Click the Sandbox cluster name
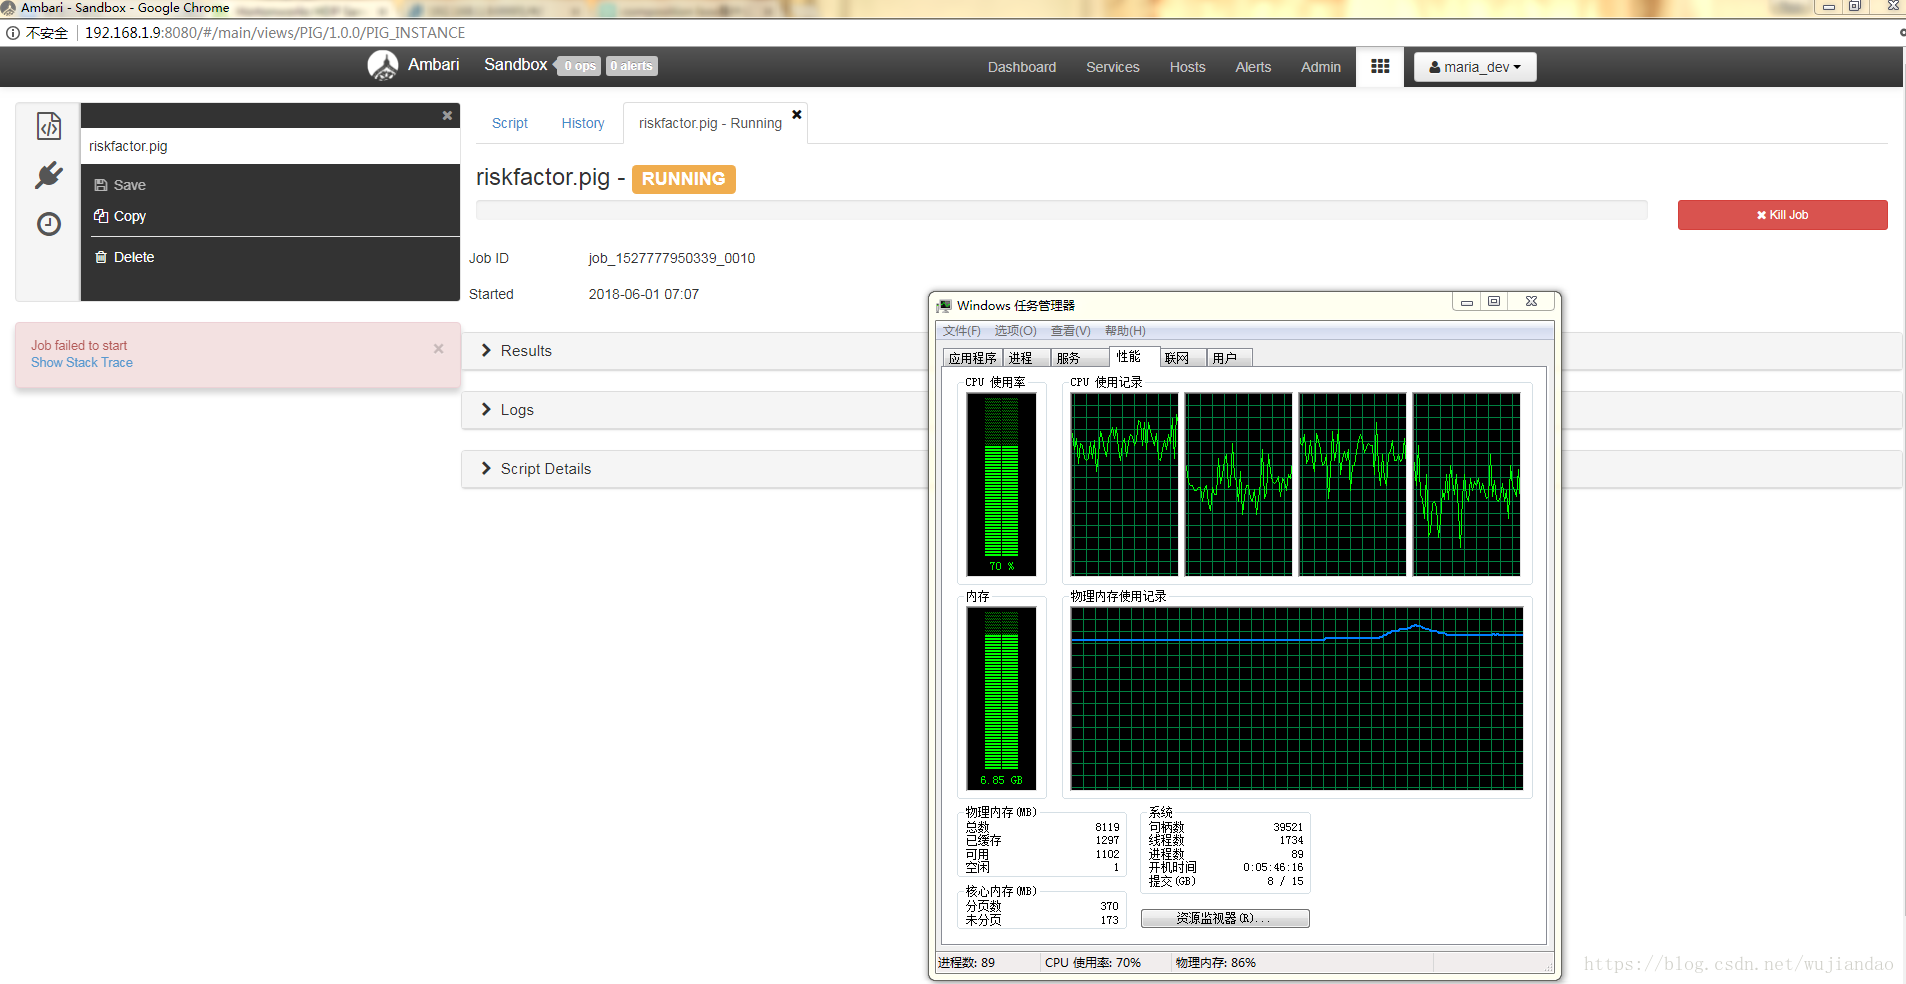Image resolution: width=1906 pixels, height=984 pixels. click(516, 65)
